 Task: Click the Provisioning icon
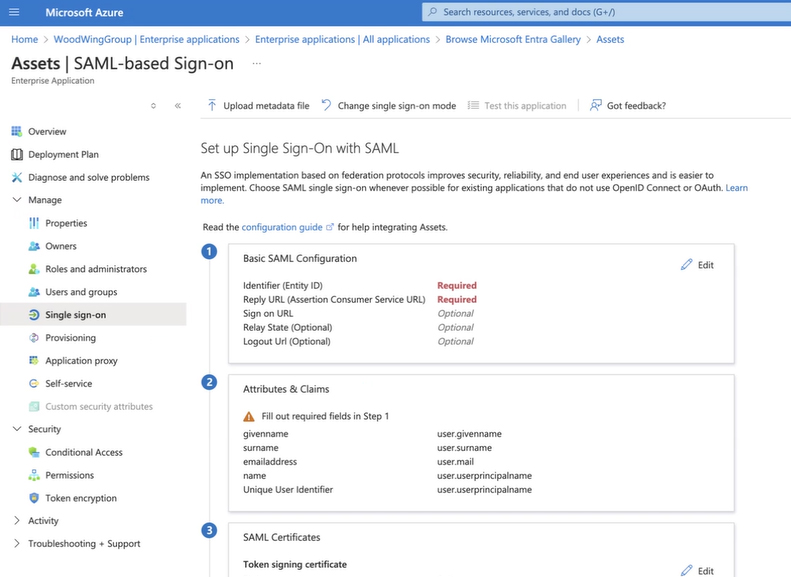[34, 338]
